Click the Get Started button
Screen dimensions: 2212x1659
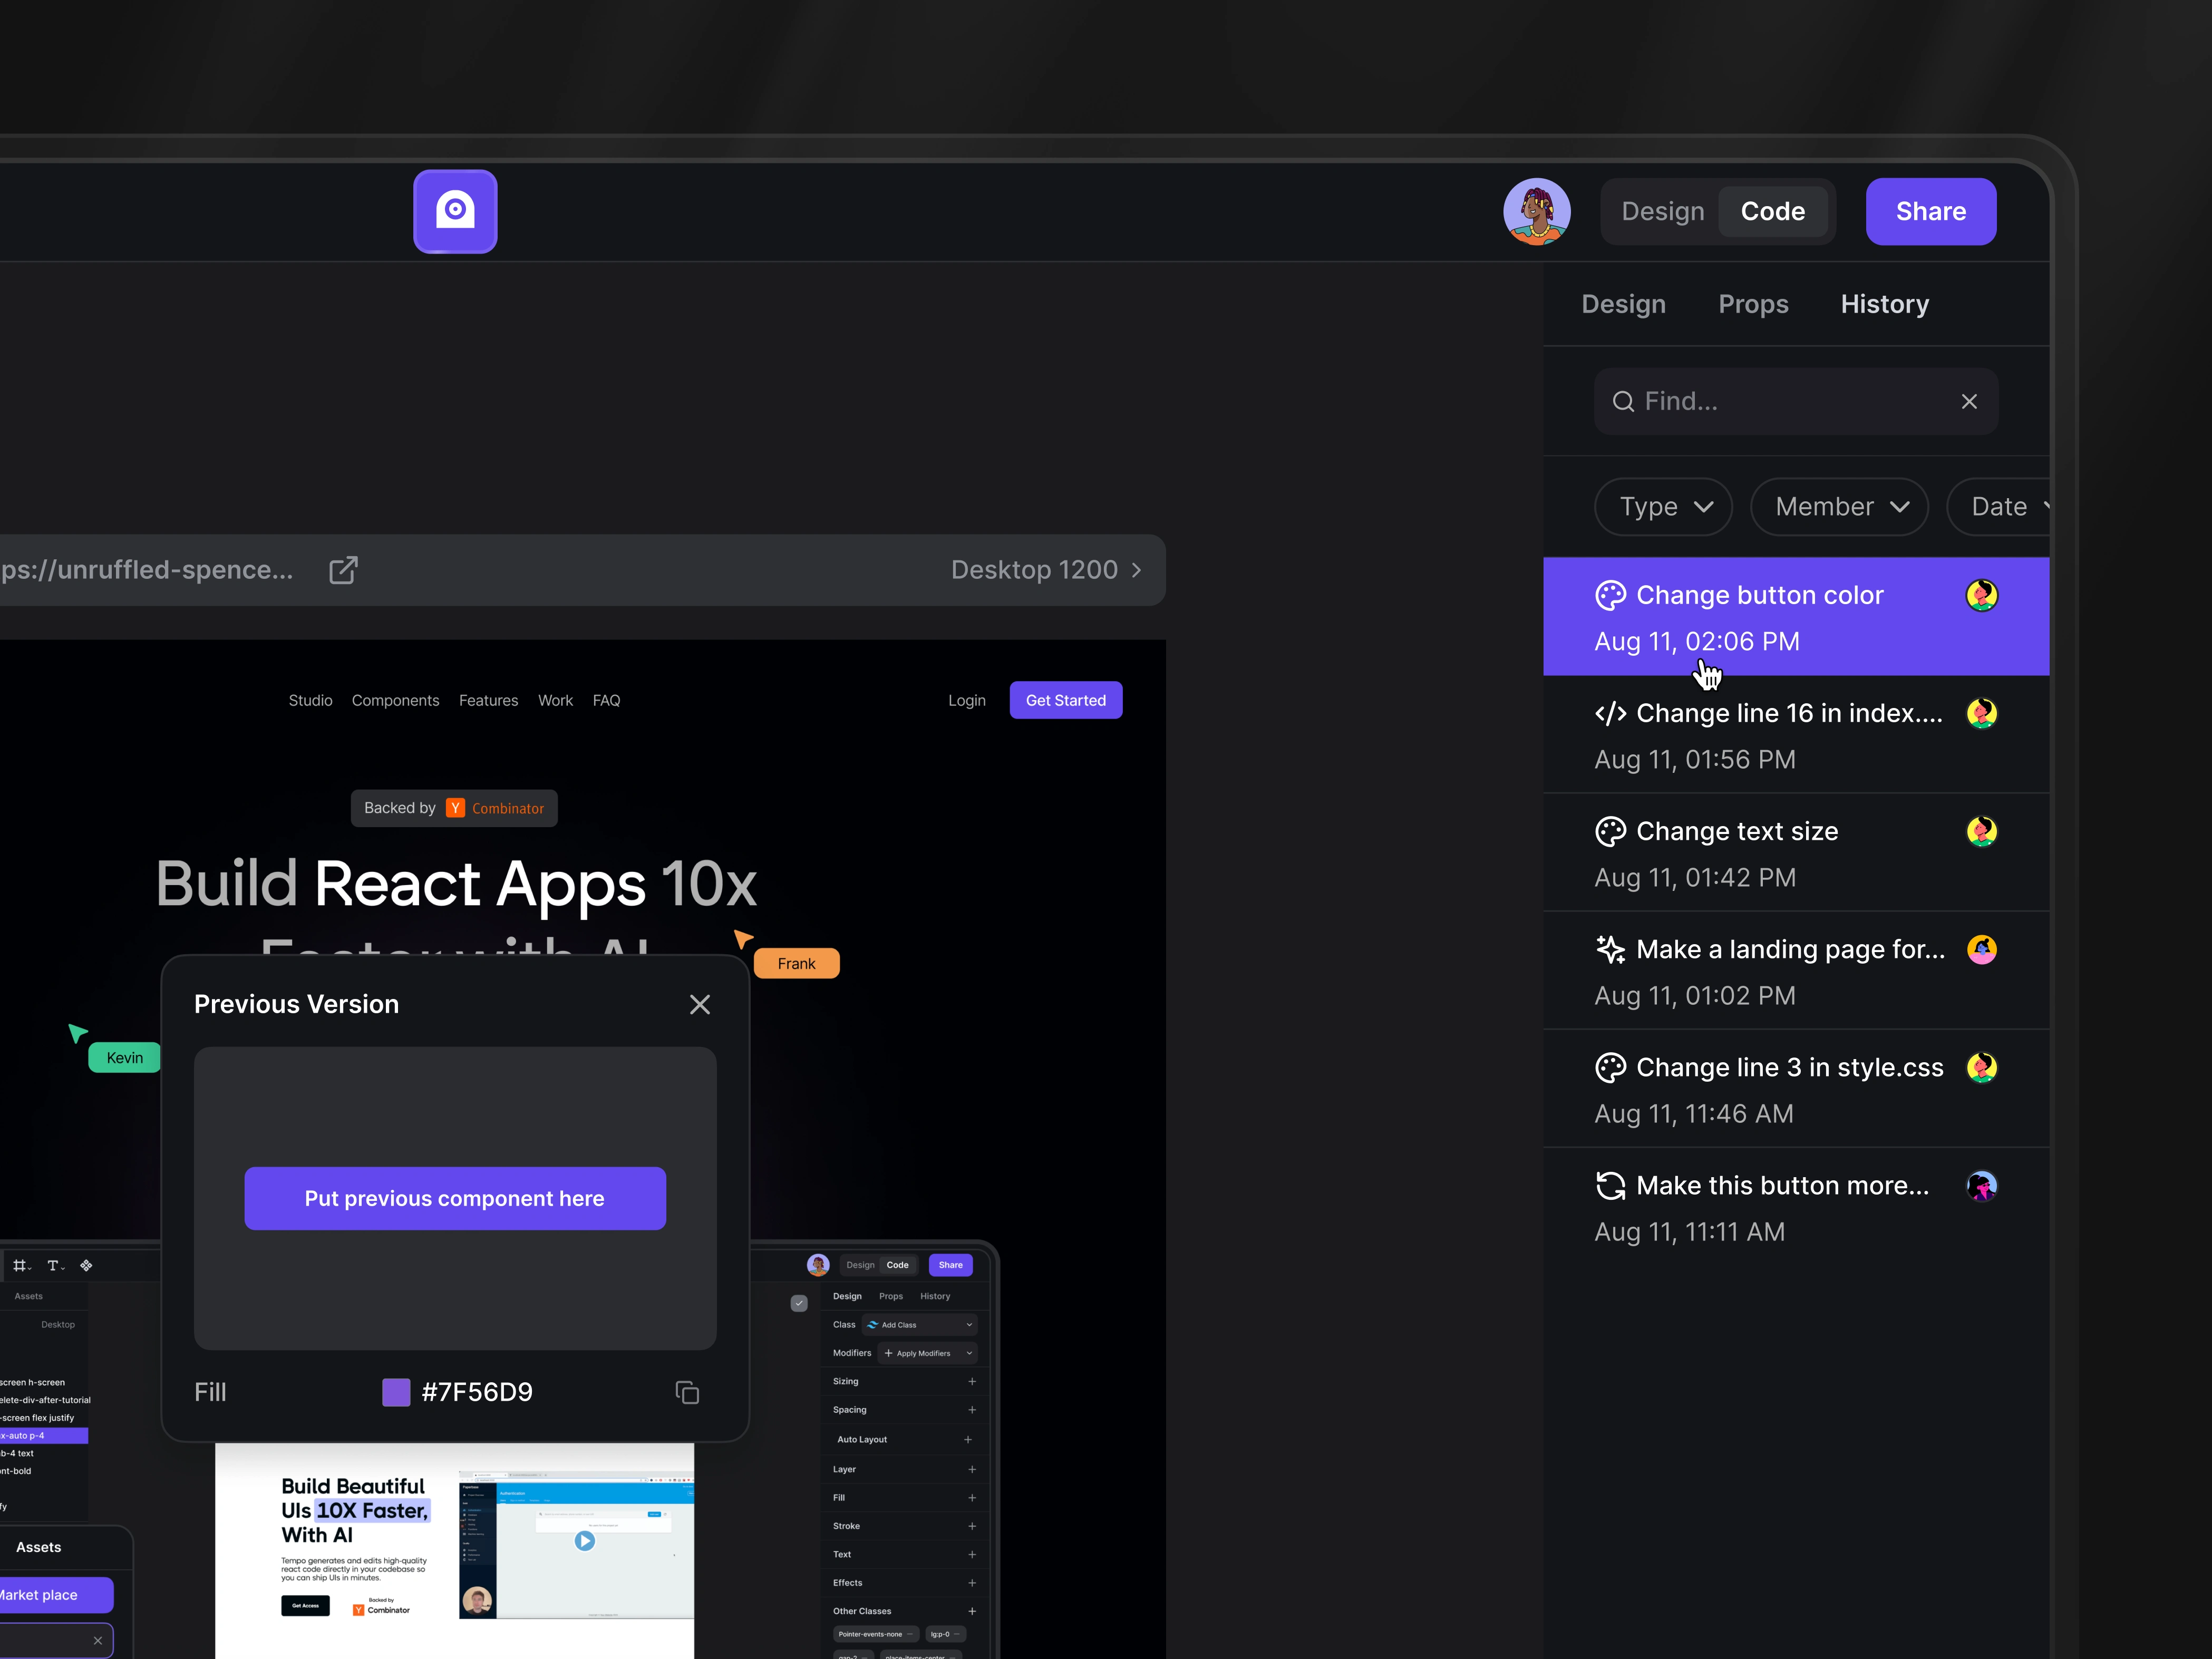1065,700
